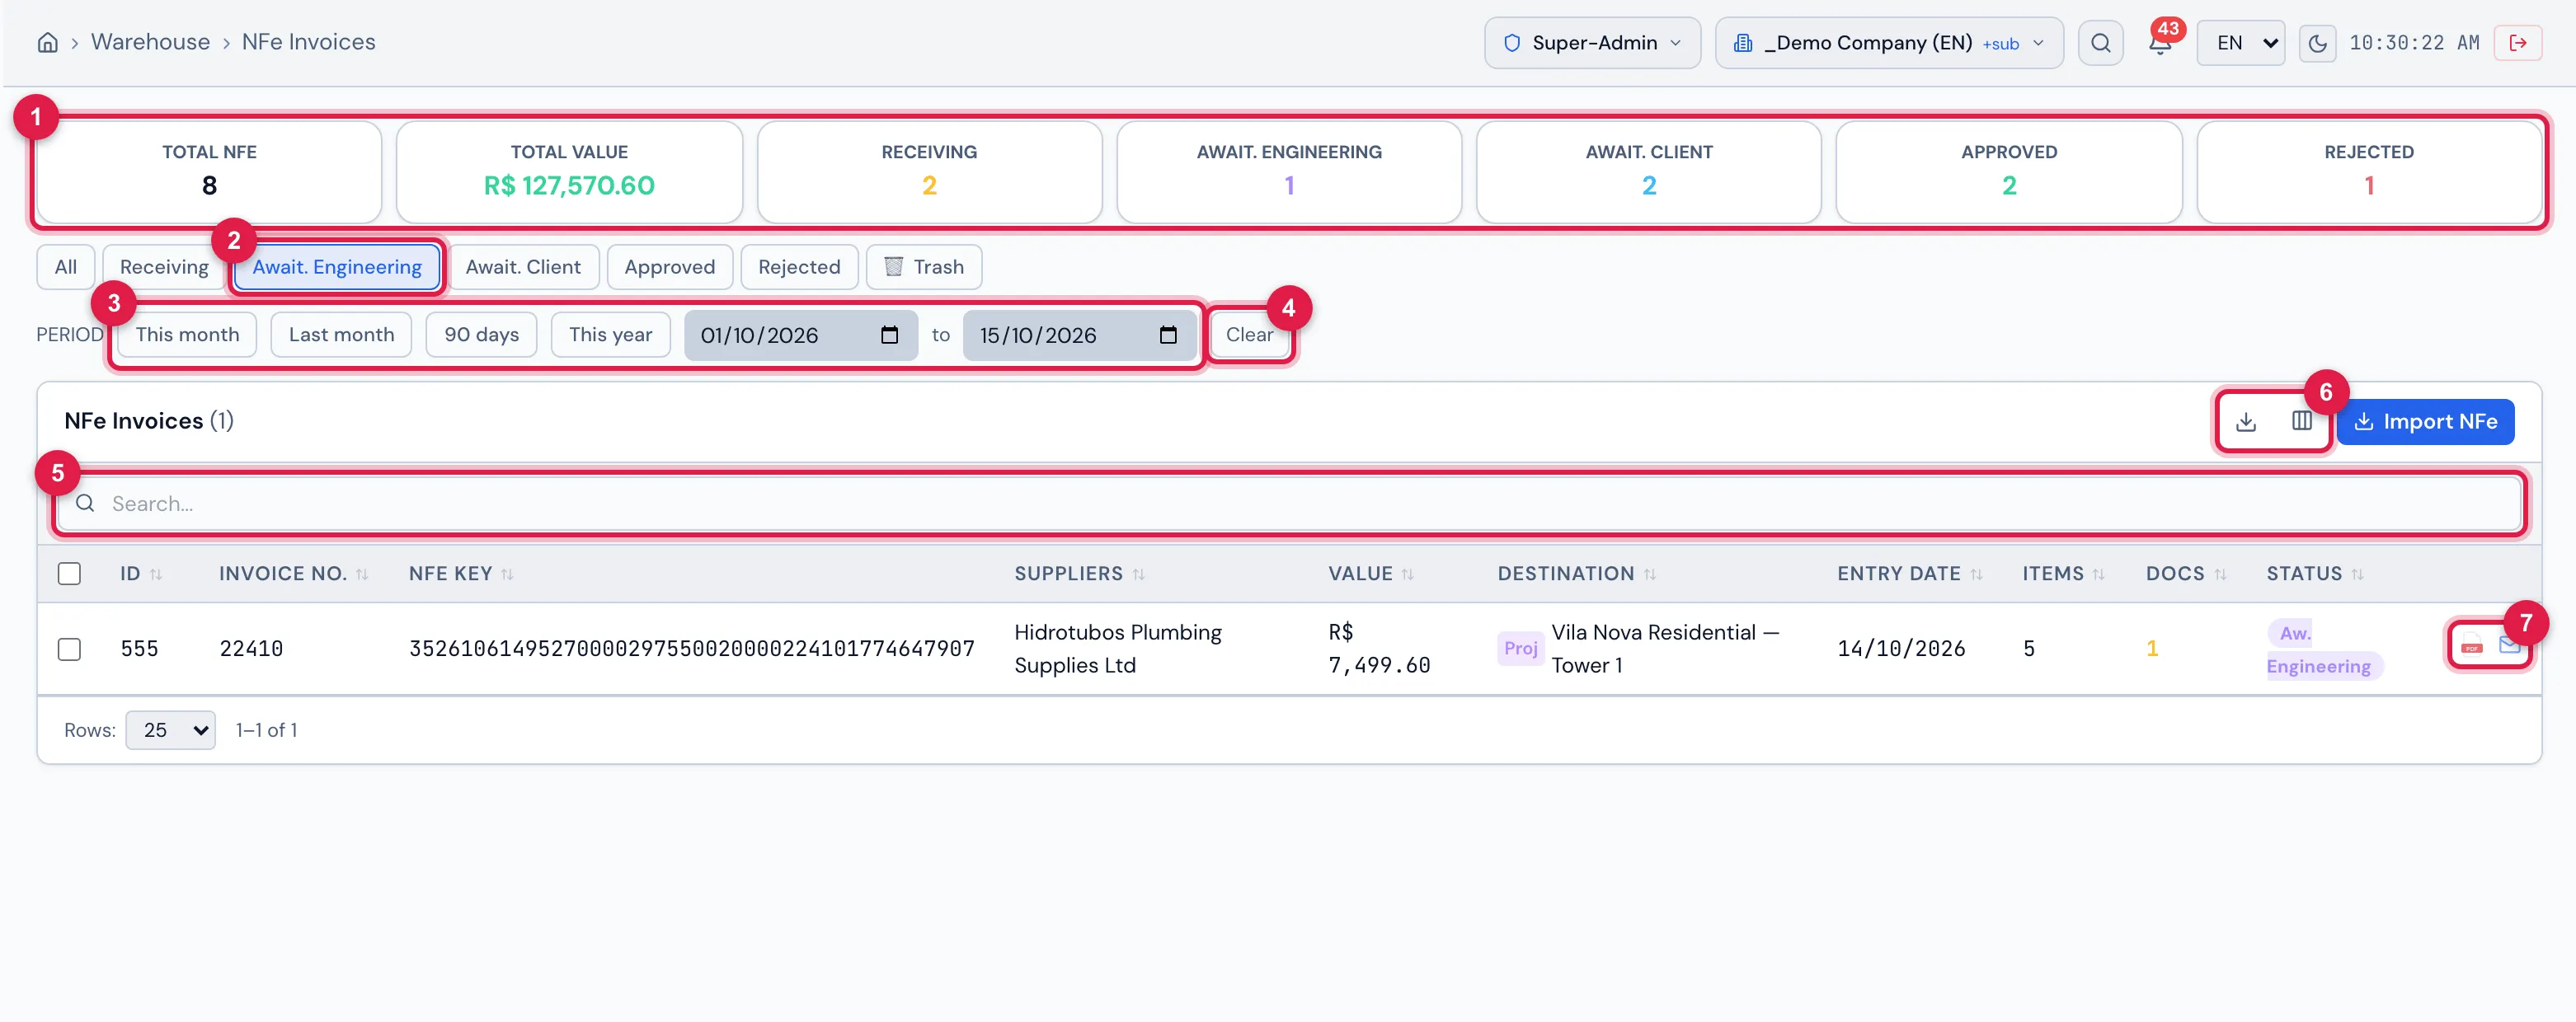Clear the period filter
The image size is (2576, 1022).
tap(1249, 335)
